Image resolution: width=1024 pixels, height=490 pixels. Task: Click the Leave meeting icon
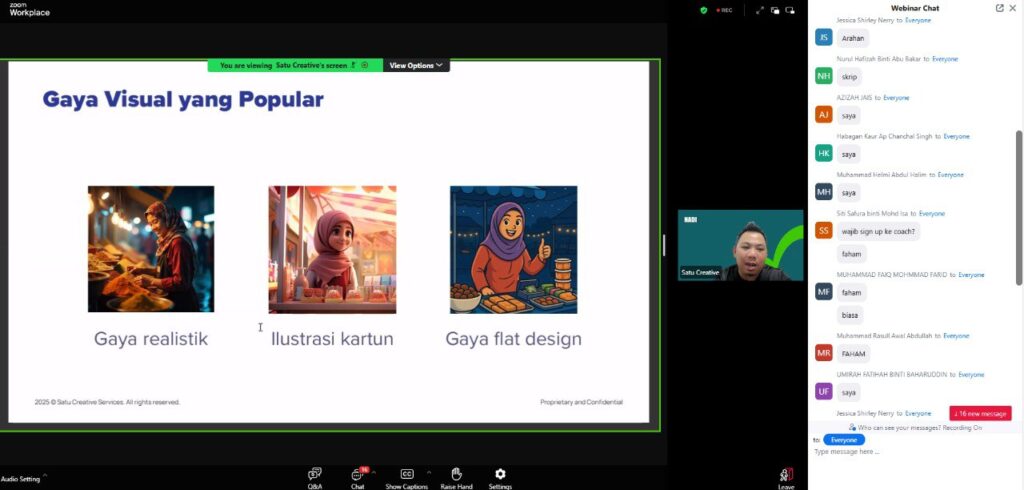point(786,475)
